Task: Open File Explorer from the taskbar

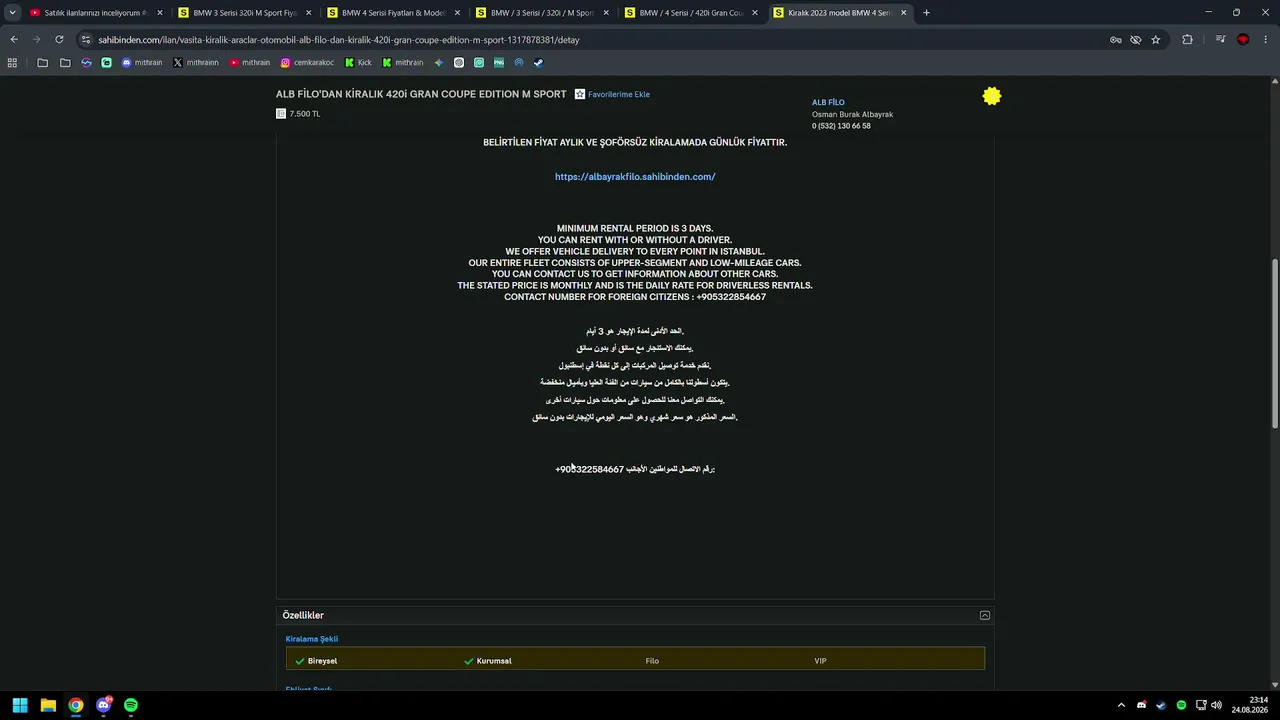Action: pyautogui.click(x=48, y=705)
